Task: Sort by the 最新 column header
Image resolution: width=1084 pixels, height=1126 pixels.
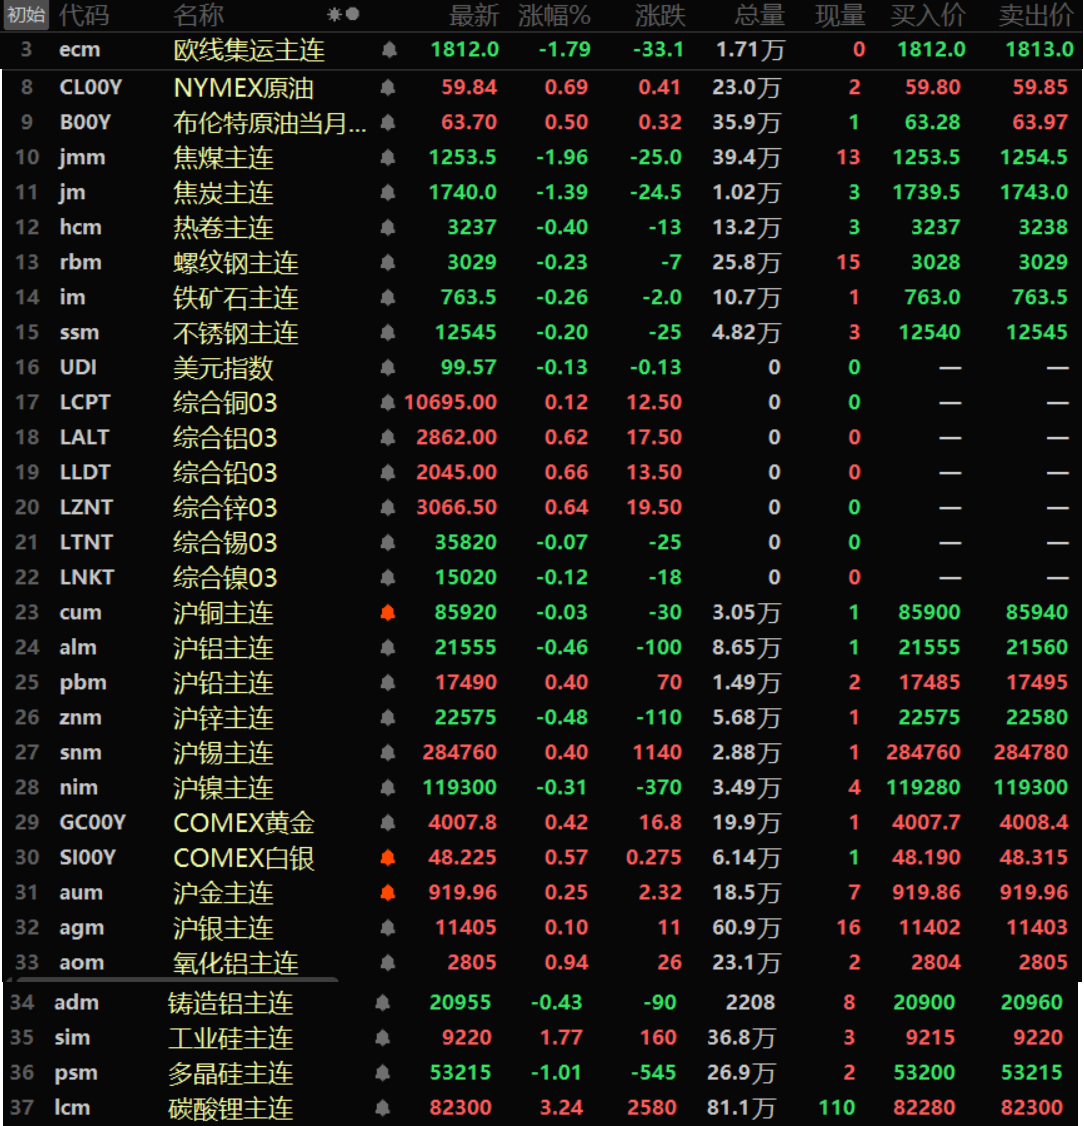Action: point(473,15)
